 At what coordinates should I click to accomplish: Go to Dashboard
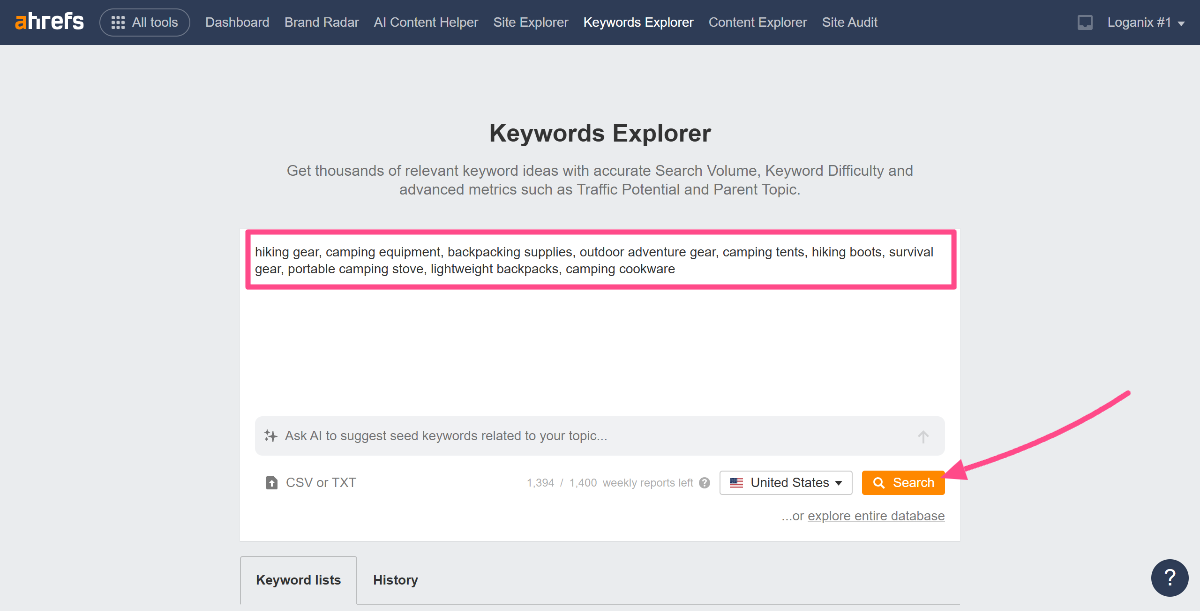point(237,22)
